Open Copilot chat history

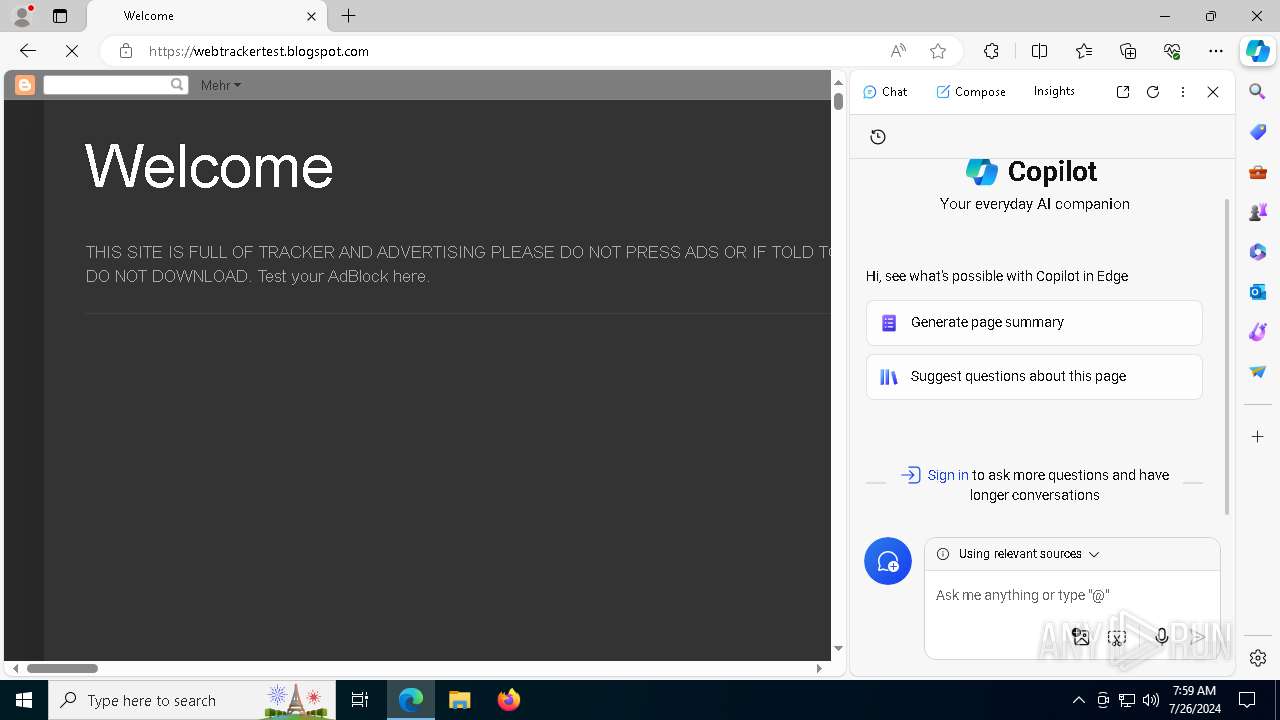click(878, 137)
